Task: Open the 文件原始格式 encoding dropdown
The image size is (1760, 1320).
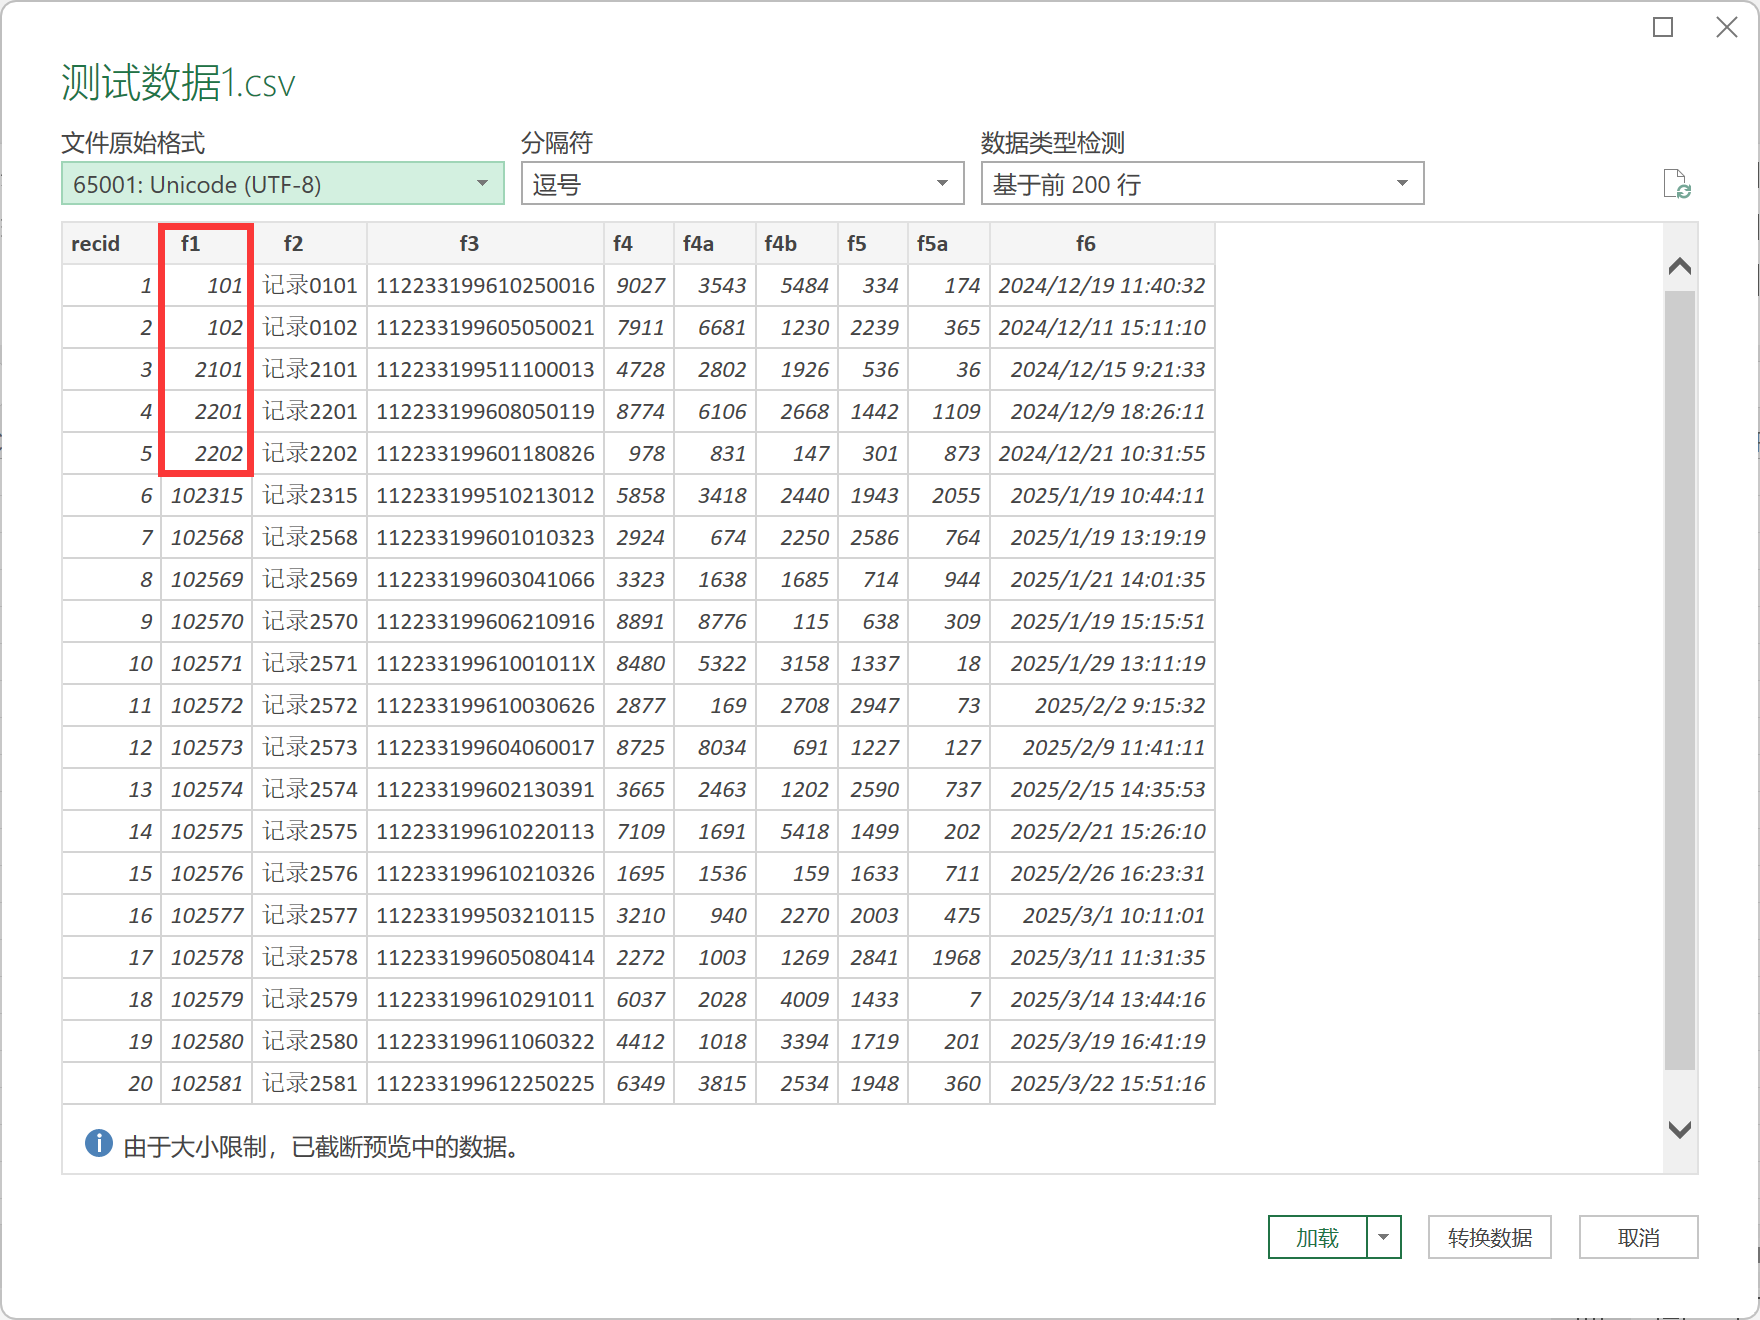Action: [x=282, y=184]
